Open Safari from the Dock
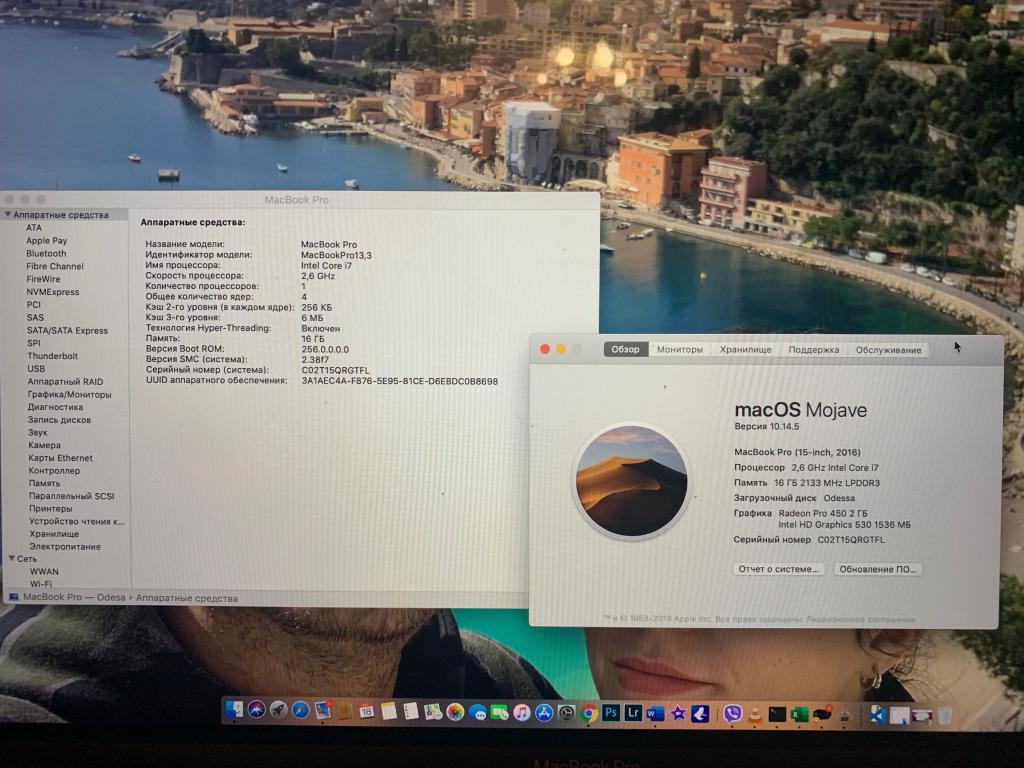The width and height of the screenshot is (1024, 768). point(300,710)
